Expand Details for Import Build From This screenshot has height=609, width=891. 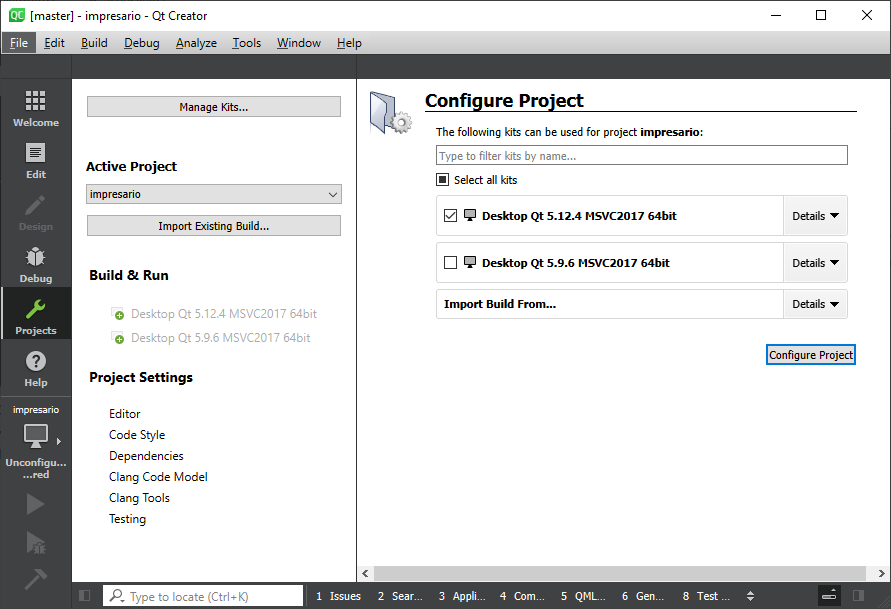(x=815, y=304)
